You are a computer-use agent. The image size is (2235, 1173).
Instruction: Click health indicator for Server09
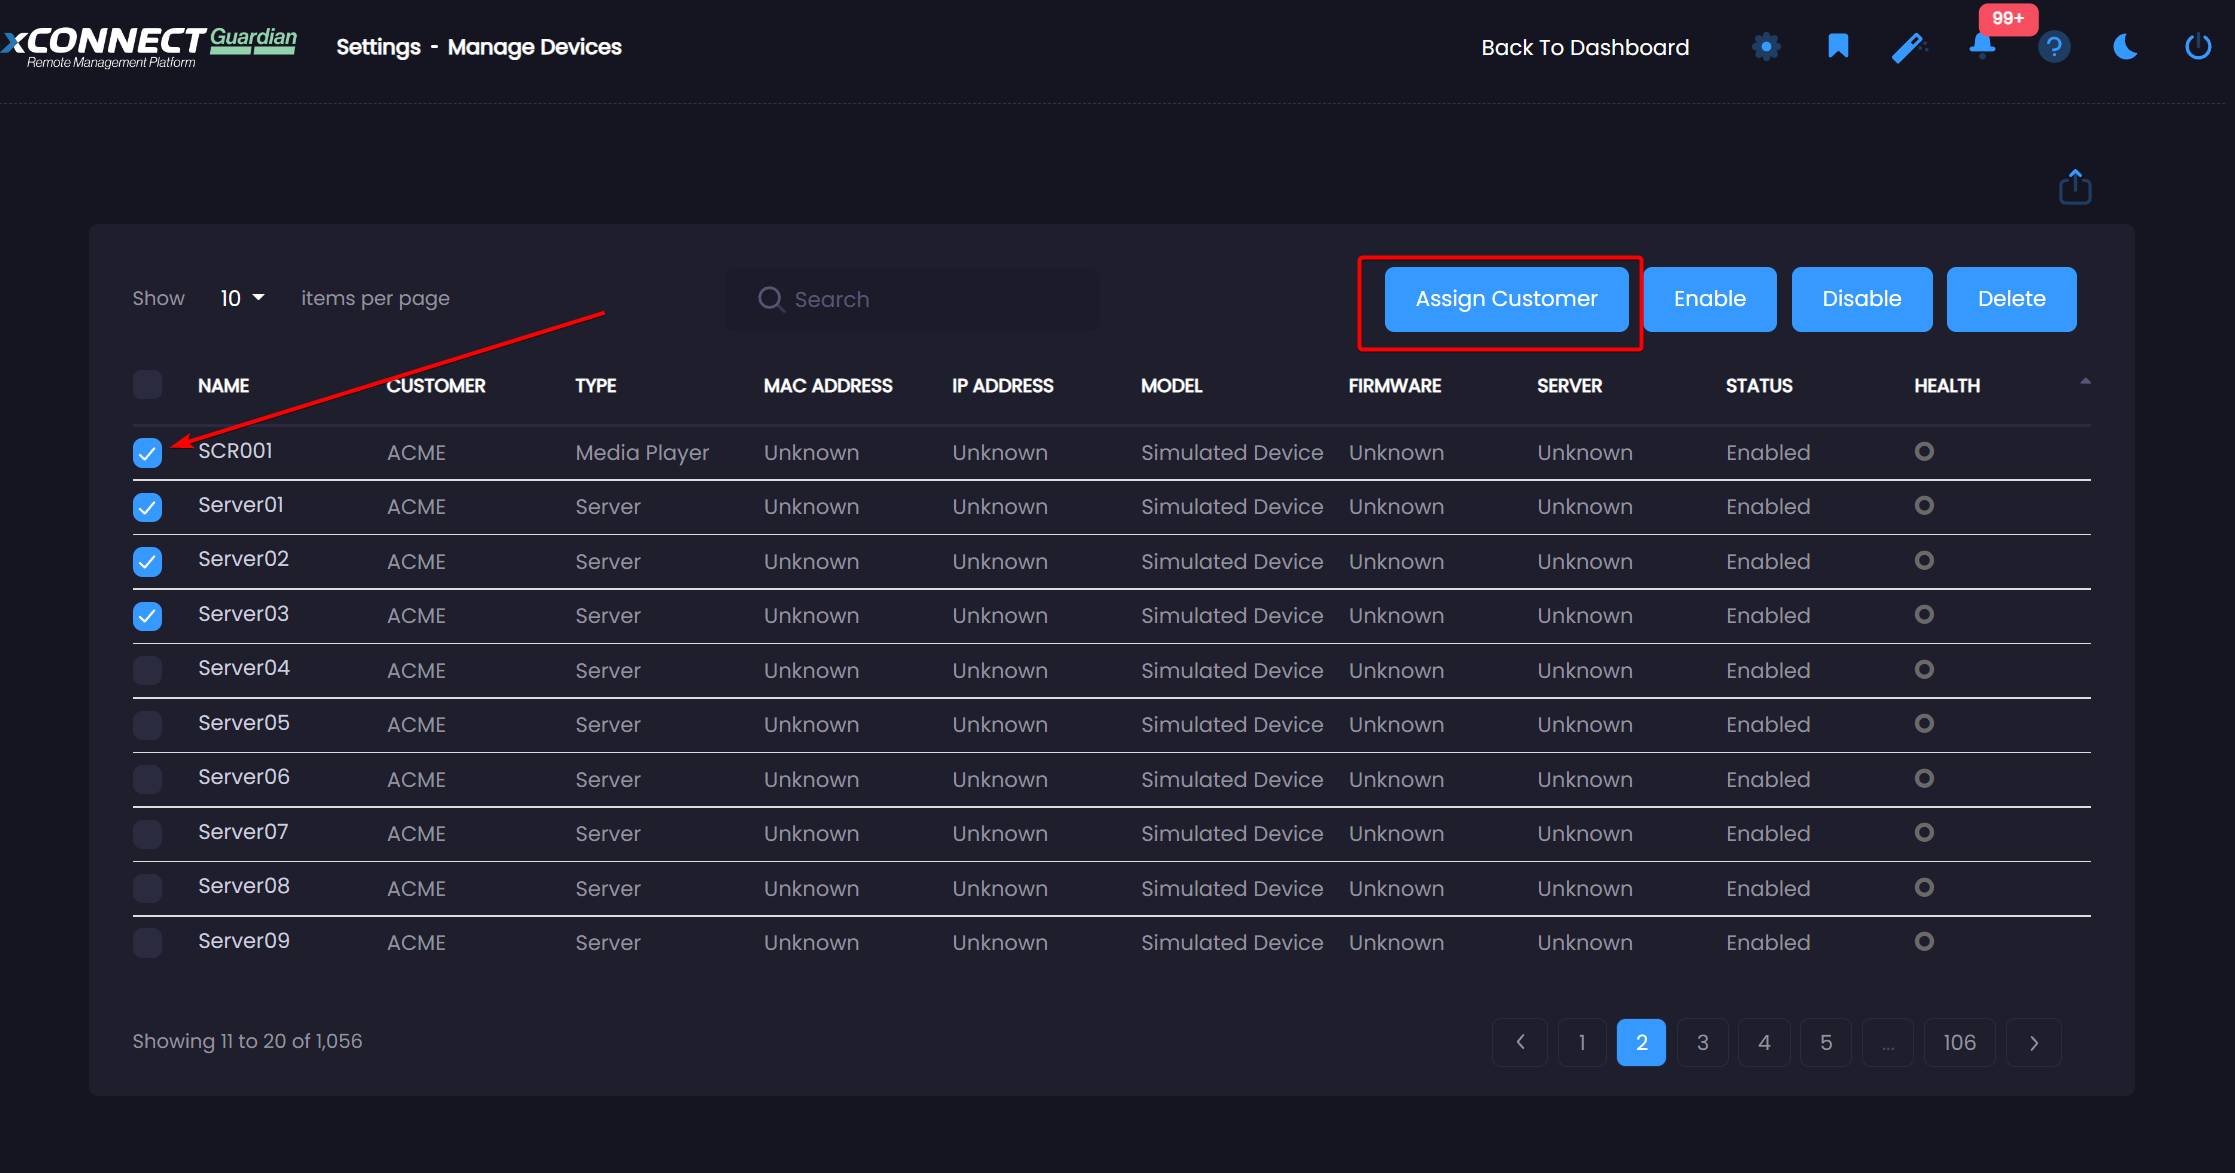[x=1924, y=942]
